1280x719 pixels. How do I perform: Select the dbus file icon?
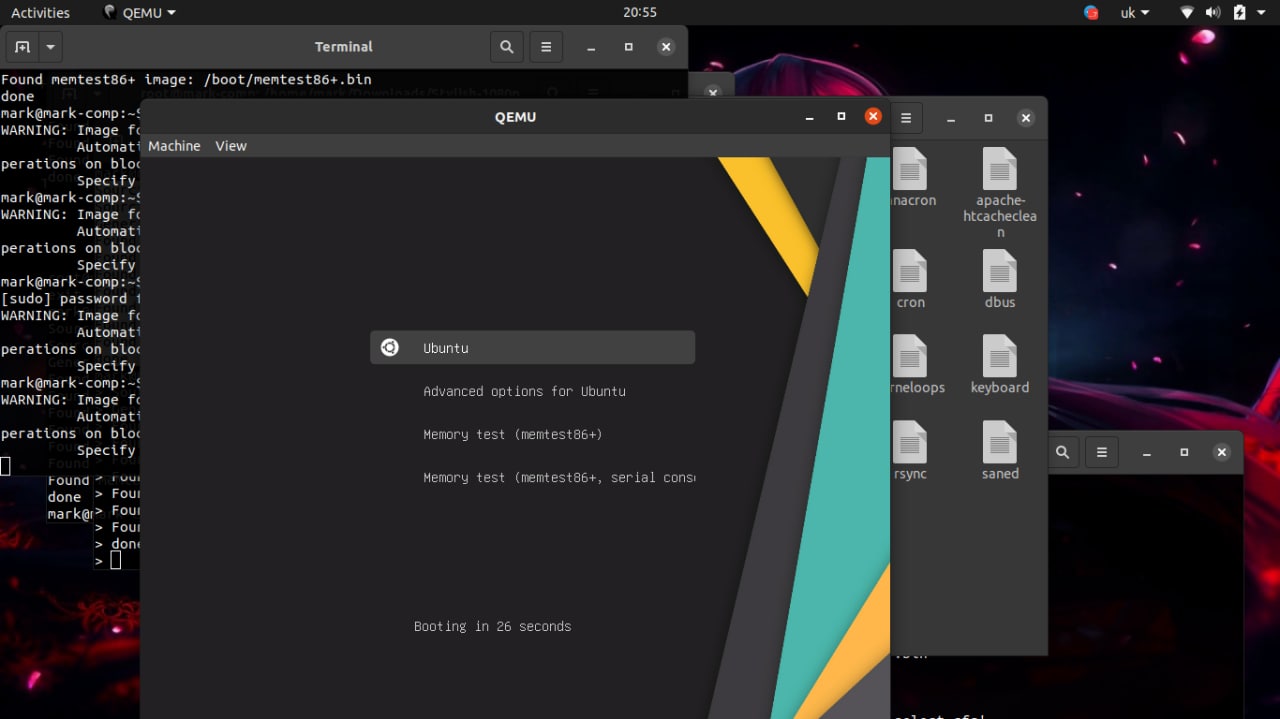click(x=1000, y=271)
